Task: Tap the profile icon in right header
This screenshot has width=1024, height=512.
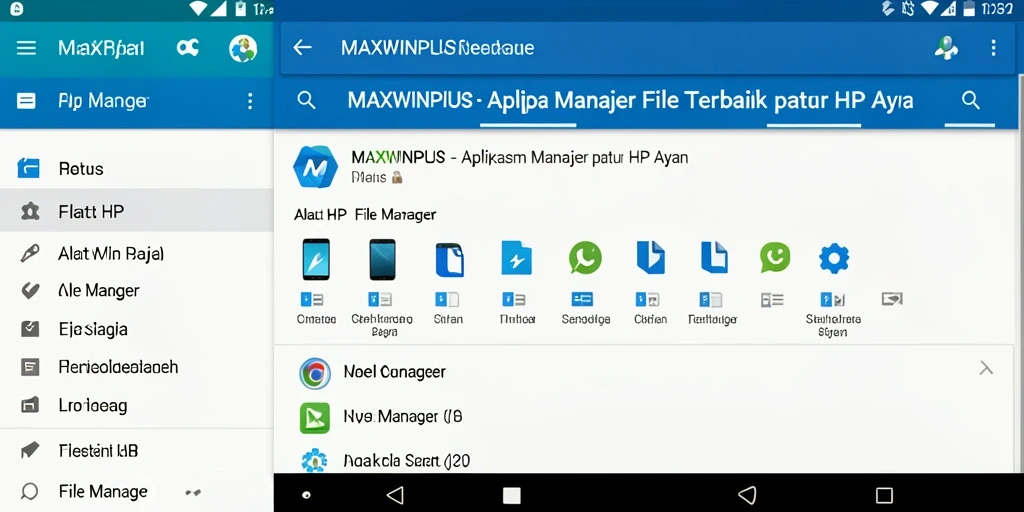Action: pos(946,48)
